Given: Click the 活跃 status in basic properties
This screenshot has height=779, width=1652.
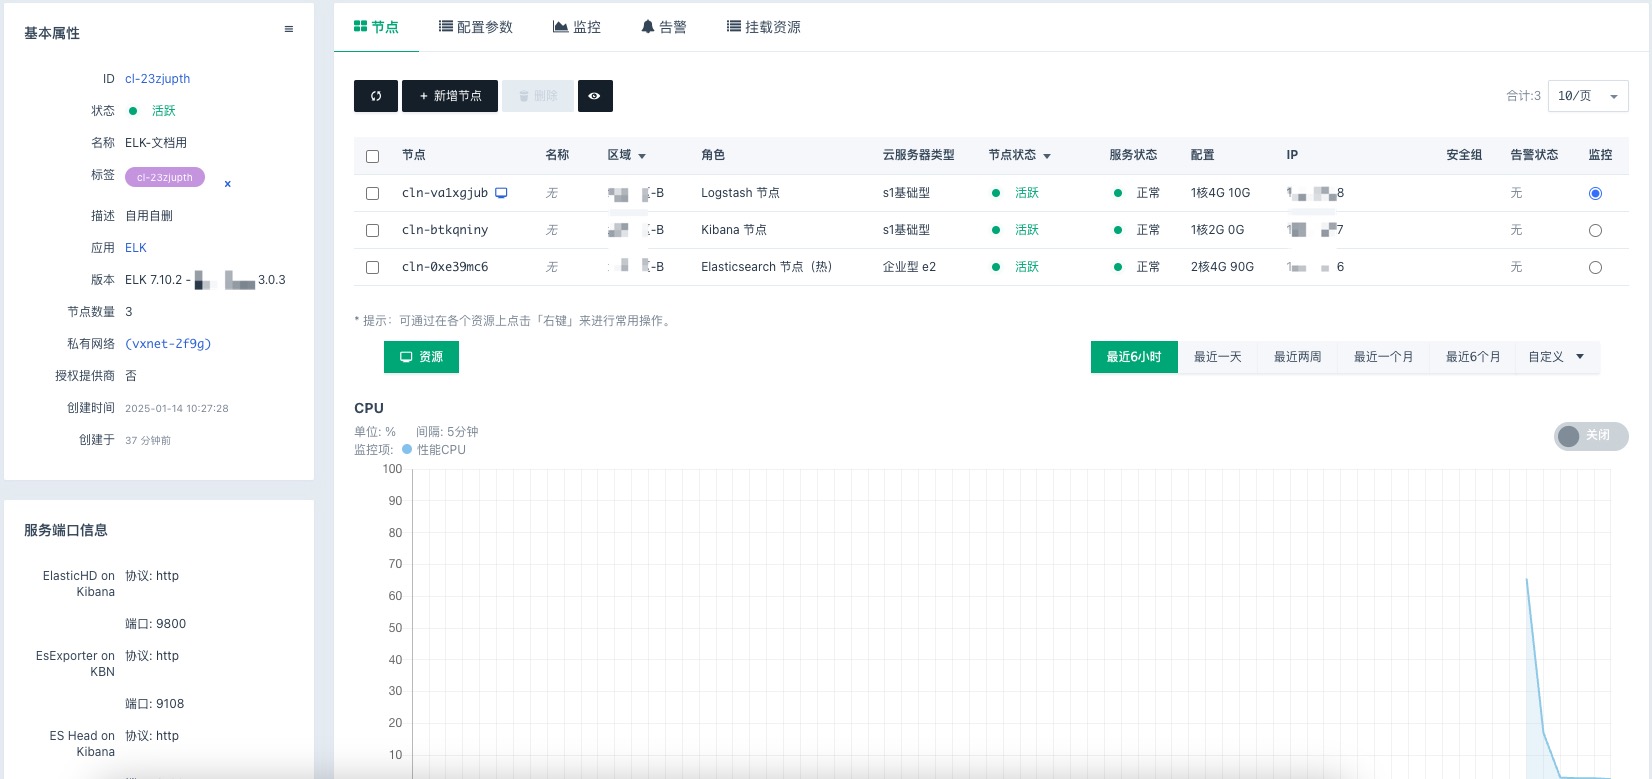Looking at the screenshot, I should point(163,111).
